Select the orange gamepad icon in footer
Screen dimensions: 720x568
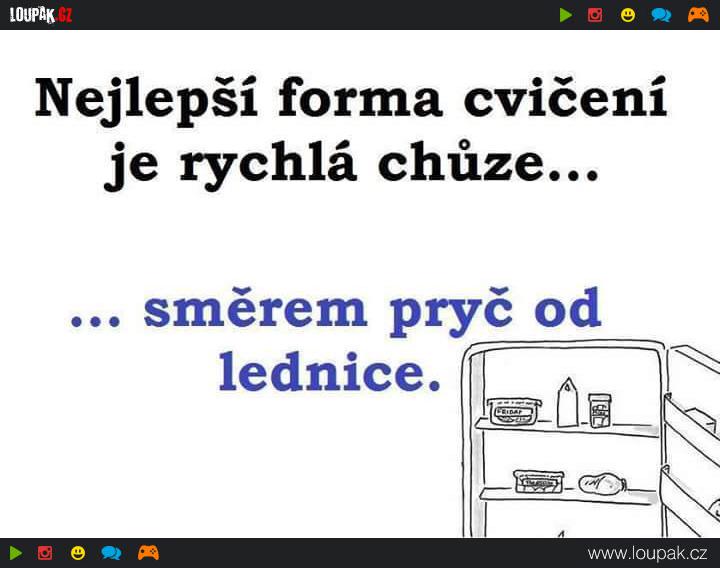pos(148,553)
